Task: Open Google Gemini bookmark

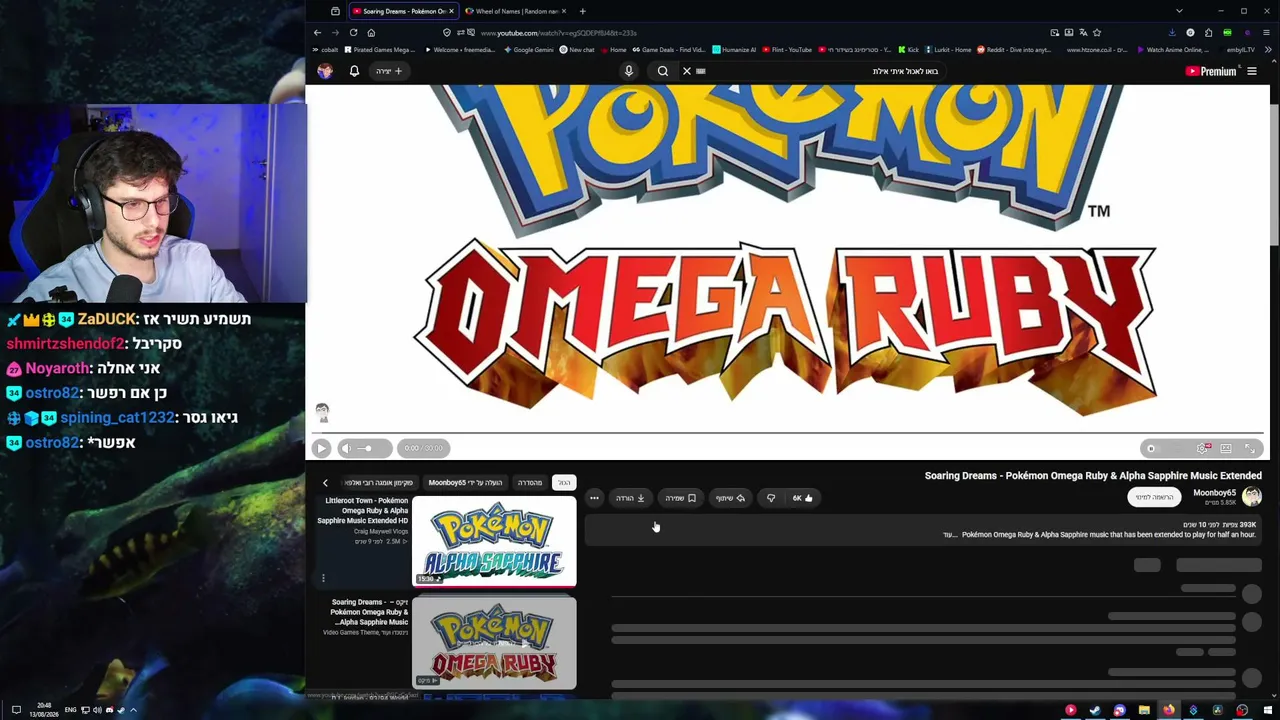Action: click(528, 50)
